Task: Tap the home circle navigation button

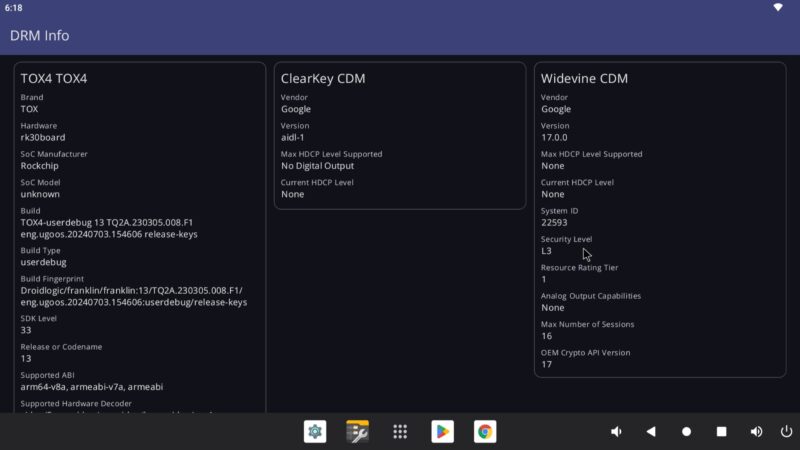Action: (686, 431)
